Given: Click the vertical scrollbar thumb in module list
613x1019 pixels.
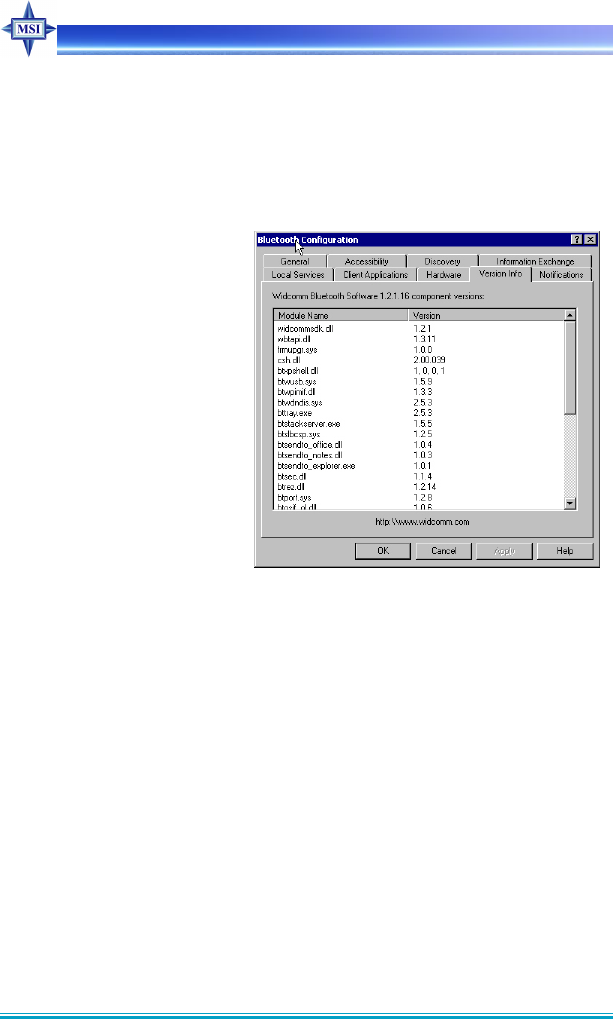Looking at the screenshot, I should click(x=570, y=367).
